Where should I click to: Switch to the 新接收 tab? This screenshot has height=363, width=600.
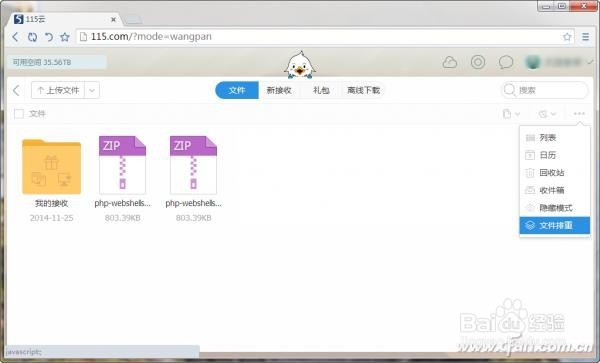coord(279,91)
